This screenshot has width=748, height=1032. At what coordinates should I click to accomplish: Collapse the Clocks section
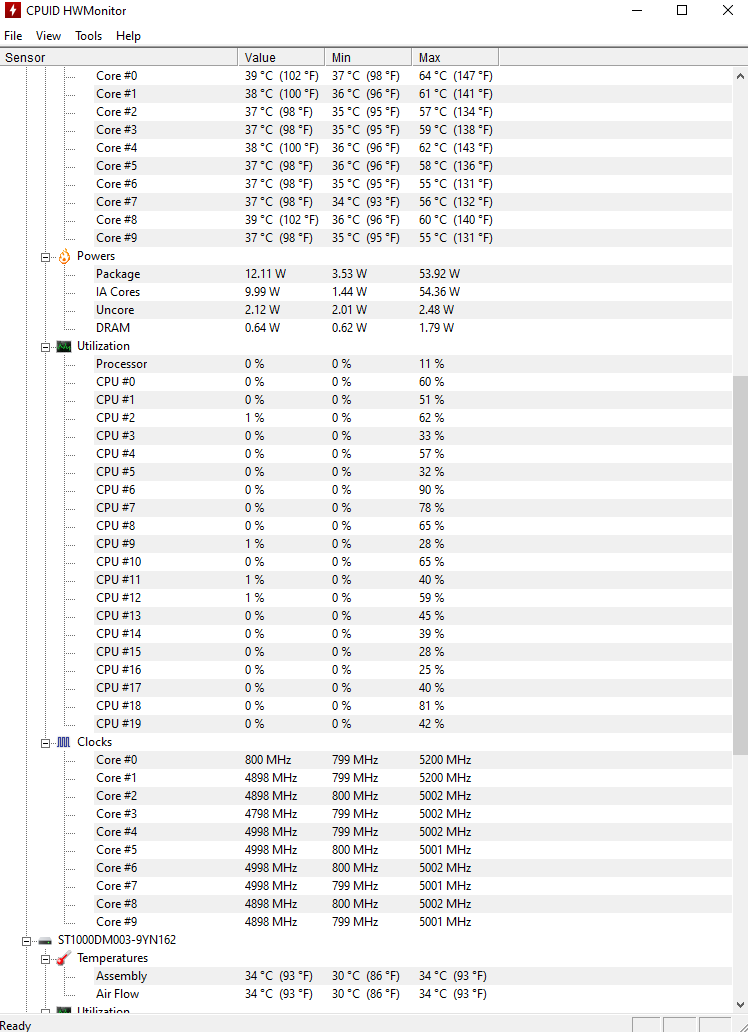(45, 743)
